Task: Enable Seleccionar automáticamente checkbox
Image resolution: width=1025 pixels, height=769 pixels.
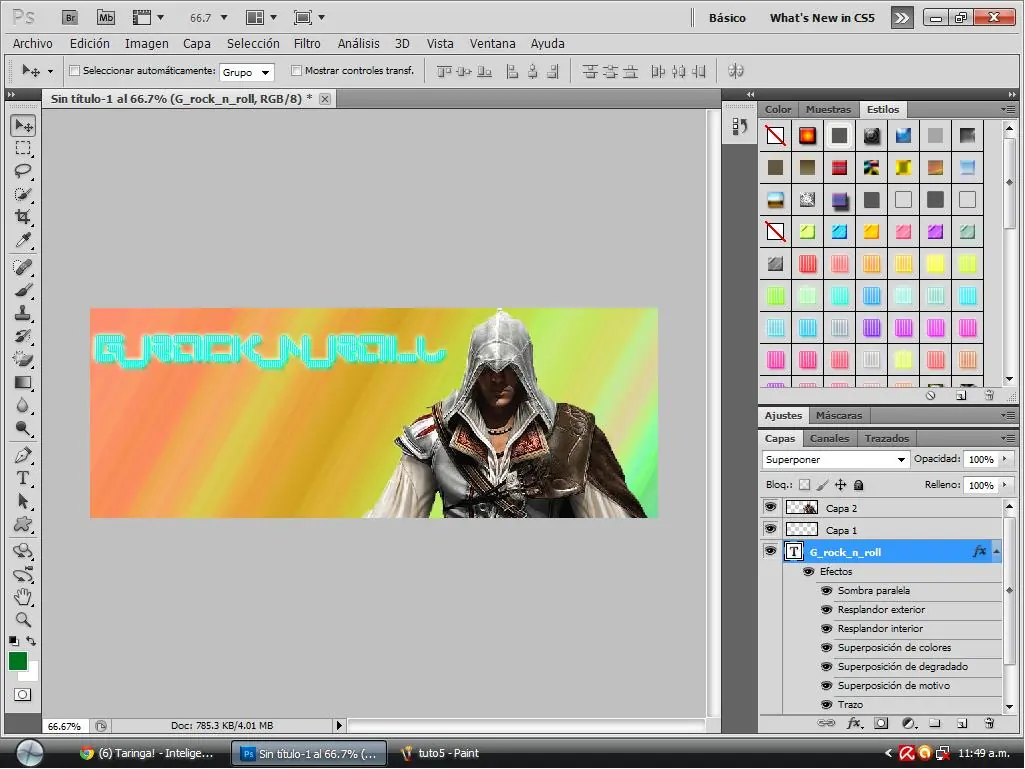Action: coord(75,71)
